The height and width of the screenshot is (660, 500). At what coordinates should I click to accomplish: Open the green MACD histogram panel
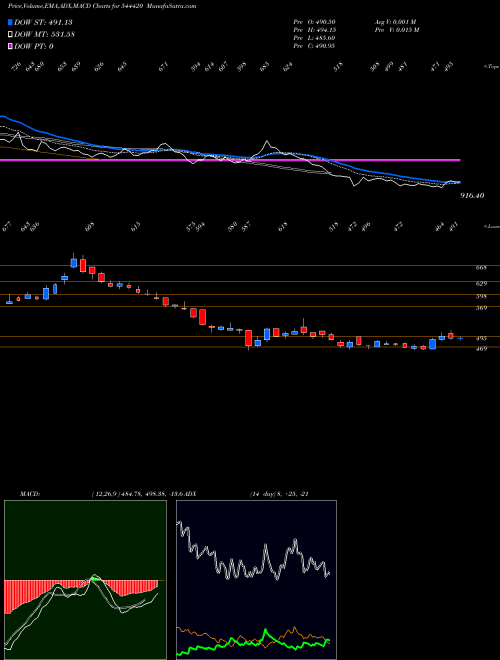tap(85, 580)
